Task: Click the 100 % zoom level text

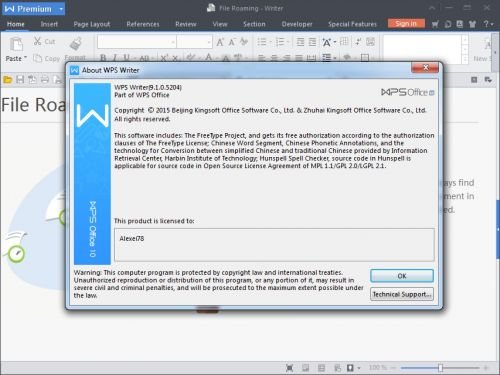Action: 377,368
